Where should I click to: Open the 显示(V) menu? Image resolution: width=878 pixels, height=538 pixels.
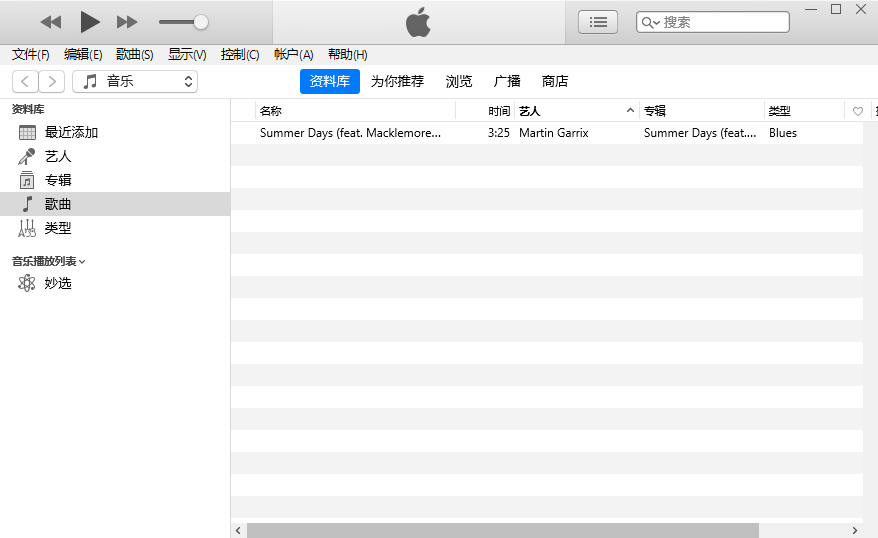[x=187, y=54]
